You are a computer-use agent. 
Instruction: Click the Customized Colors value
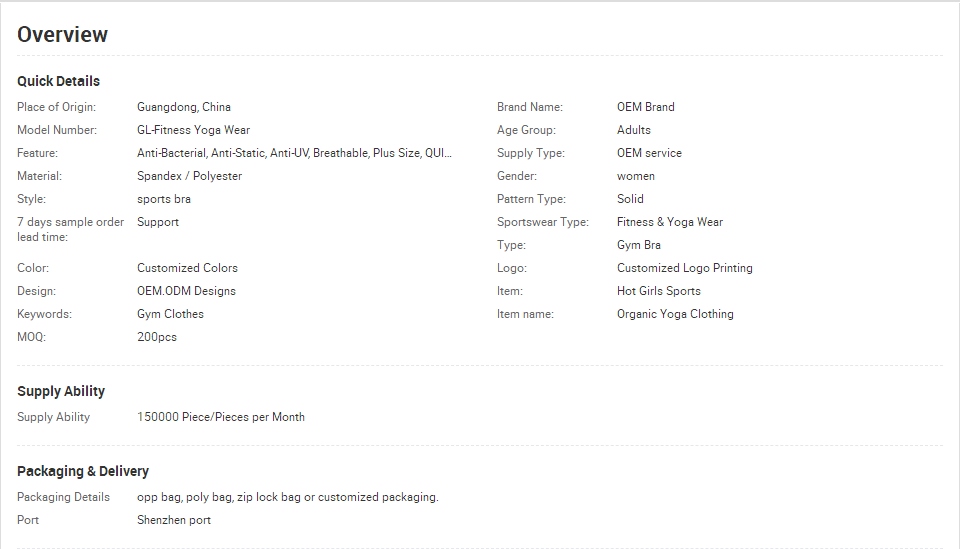[187, 268]
